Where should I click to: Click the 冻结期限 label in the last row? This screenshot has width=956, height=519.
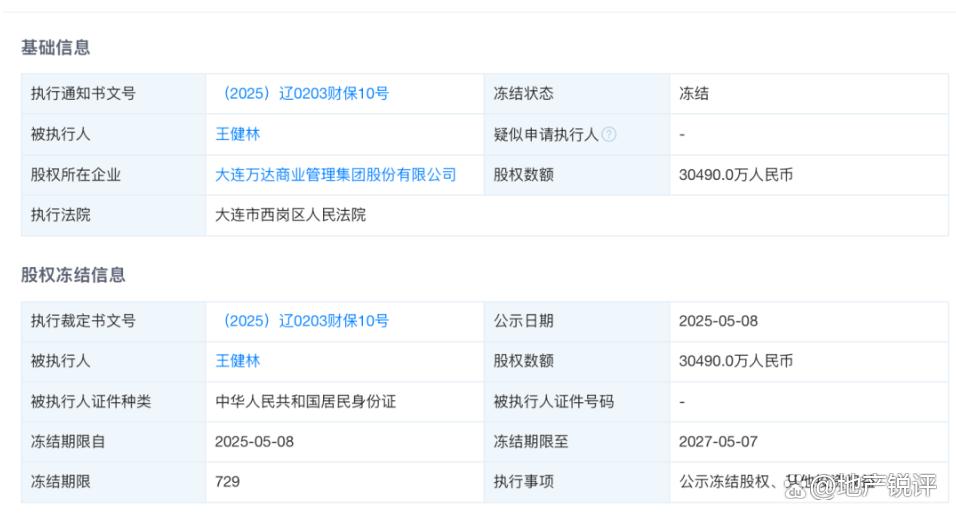tap(60, 482)
